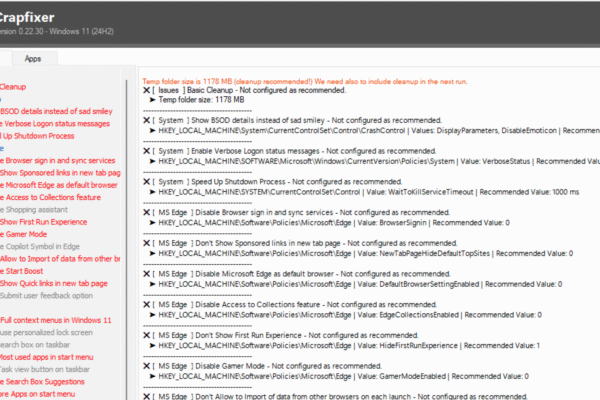Click 'Temp folder size: 1178 MB' detail line

197,100
